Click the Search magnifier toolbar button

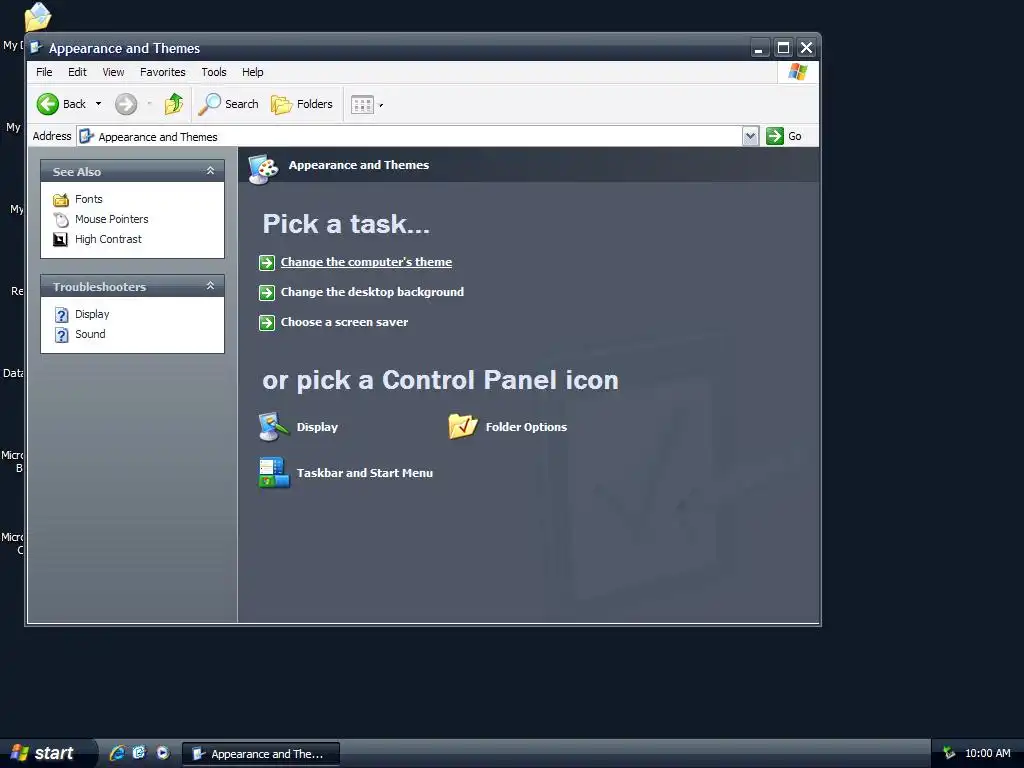[229, 104]
